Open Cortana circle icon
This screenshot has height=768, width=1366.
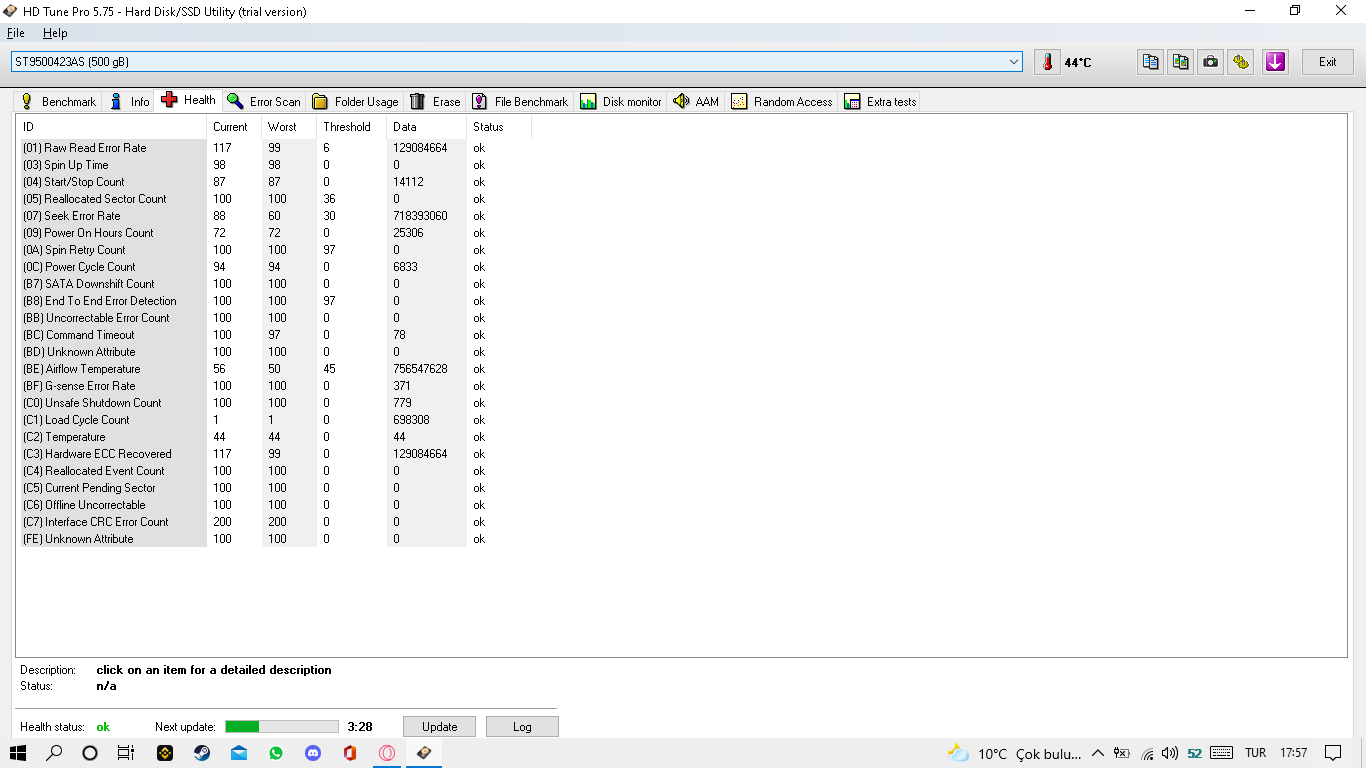[90, 753]
